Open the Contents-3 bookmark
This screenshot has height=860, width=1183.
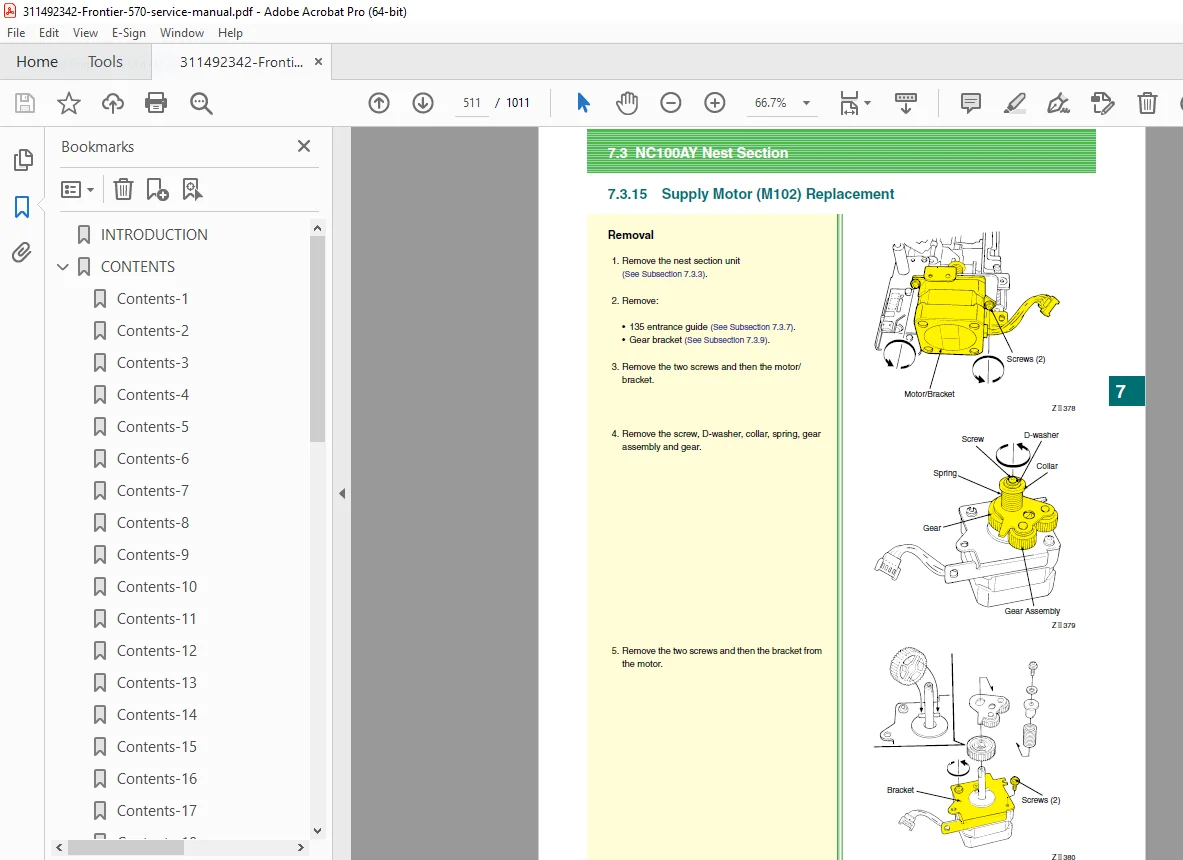pyautogui.click(x=152, y=363)
